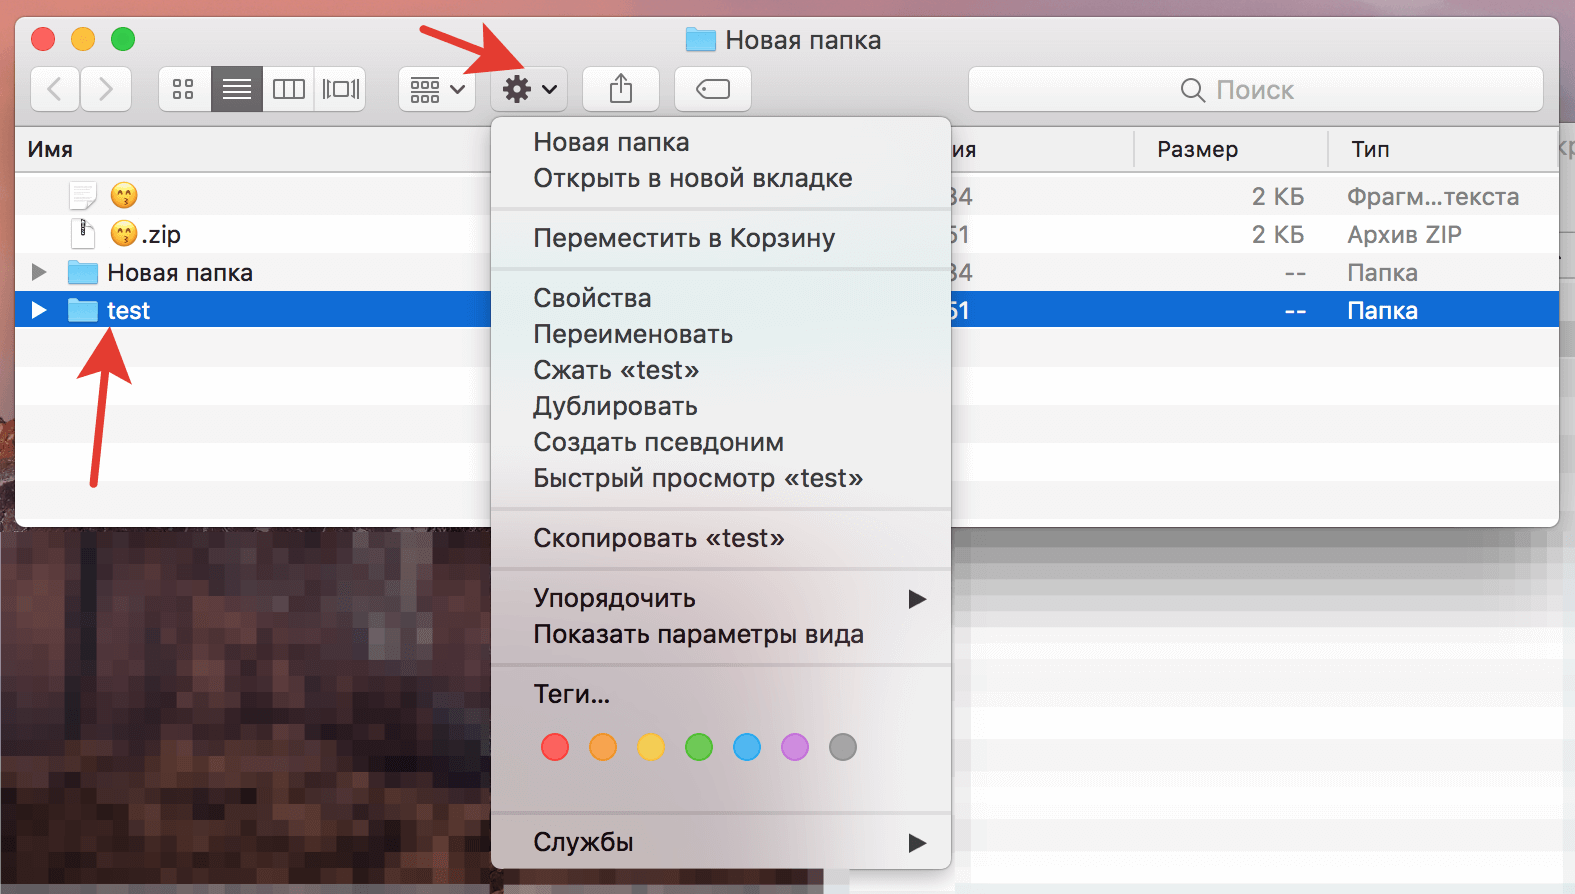
Task: Switch to Cover Flow view
Action: (x=340, y=90)
